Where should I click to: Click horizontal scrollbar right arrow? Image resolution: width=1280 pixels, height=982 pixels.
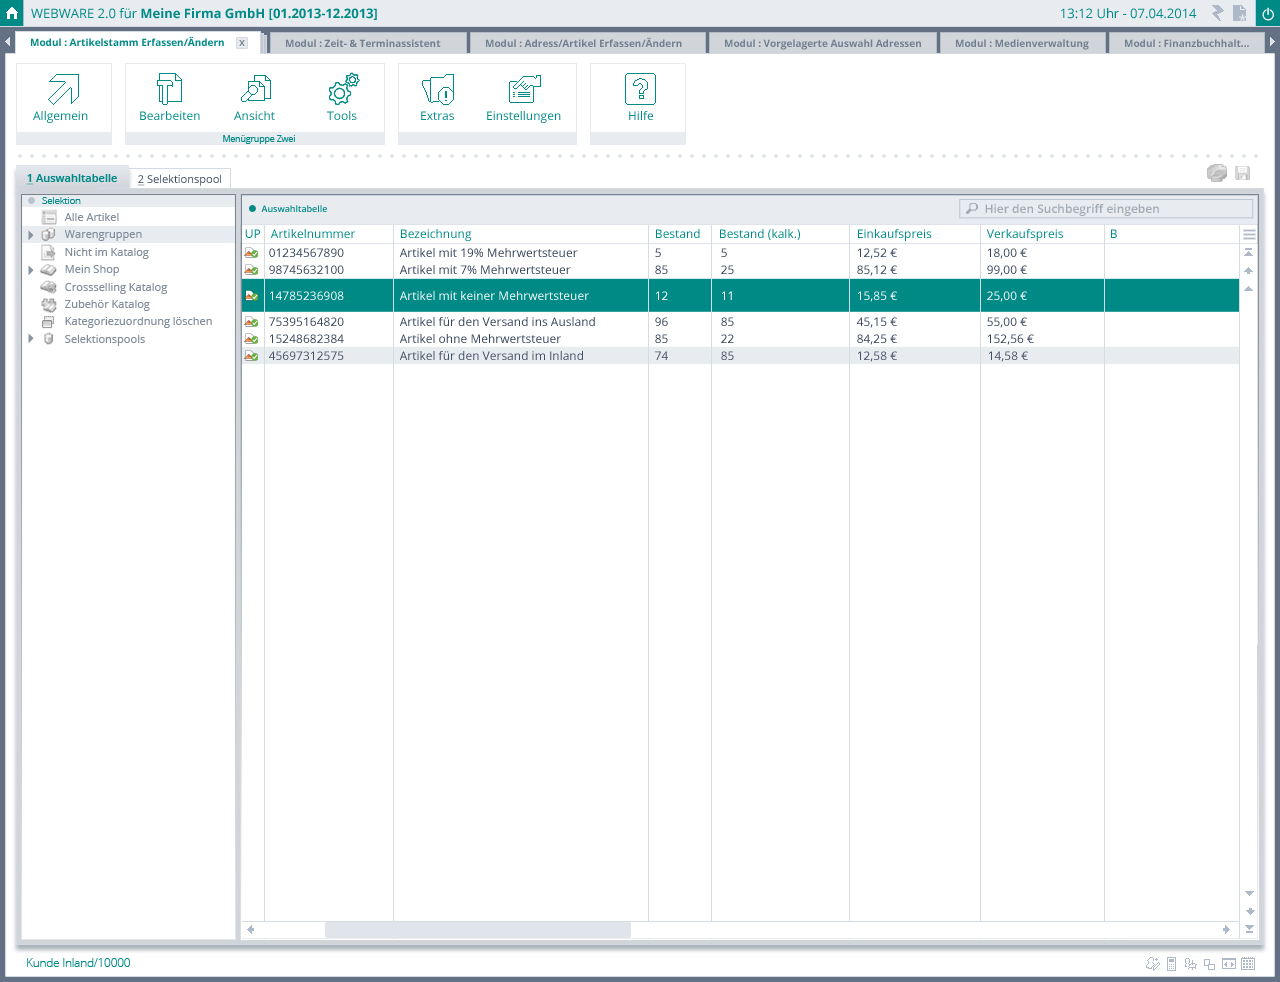pos(1226,930)
